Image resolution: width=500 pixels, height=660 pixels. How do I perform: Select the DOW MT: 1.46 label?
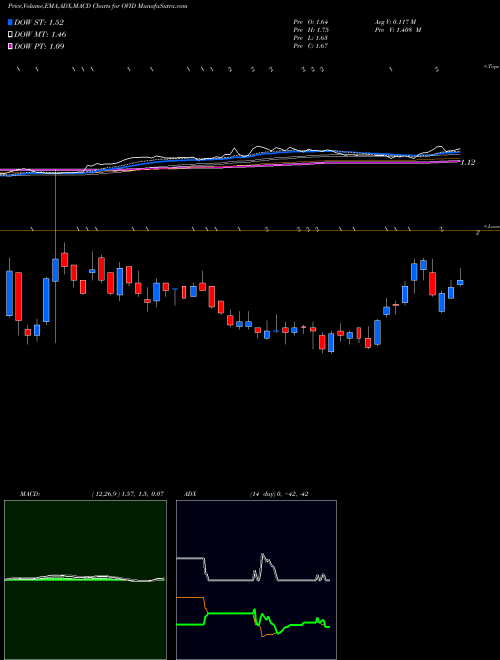pyautogui.click(x=40, y=35)
